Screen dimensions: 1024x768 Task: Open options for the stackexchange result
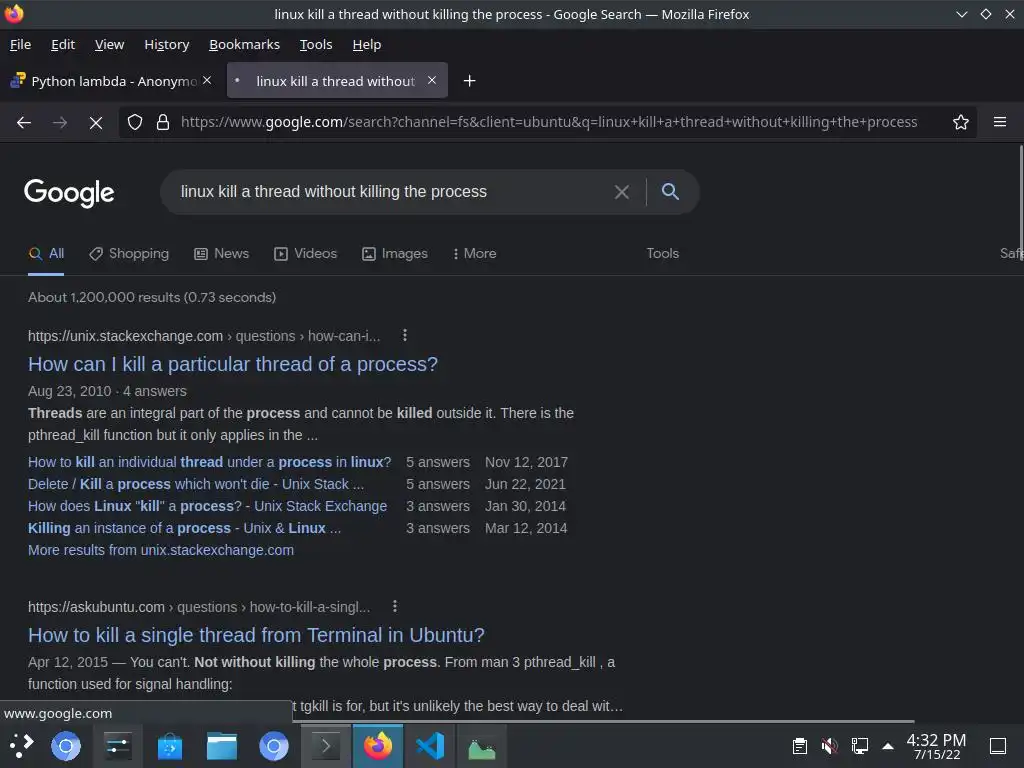(x=405, y=335)
